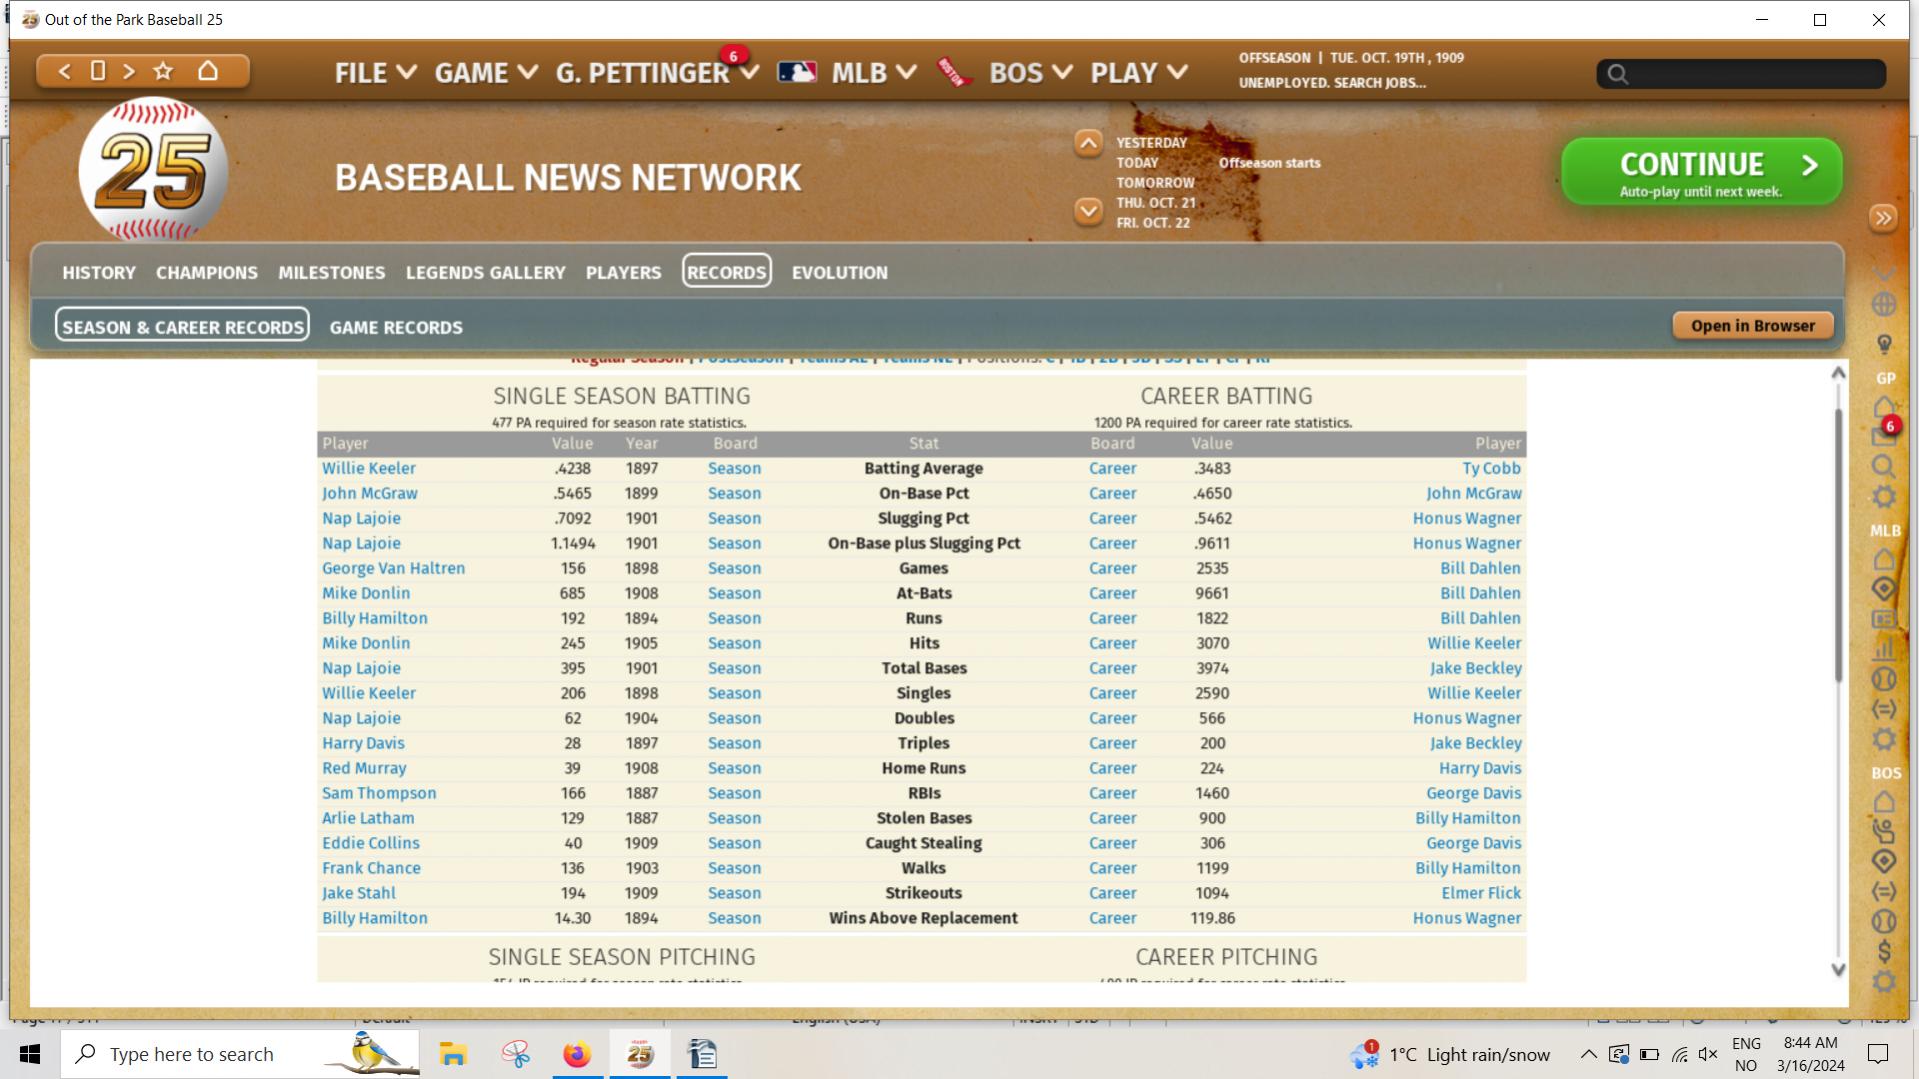Click the star bookmark icon
1919x1079 pixels.
(163, 71)
